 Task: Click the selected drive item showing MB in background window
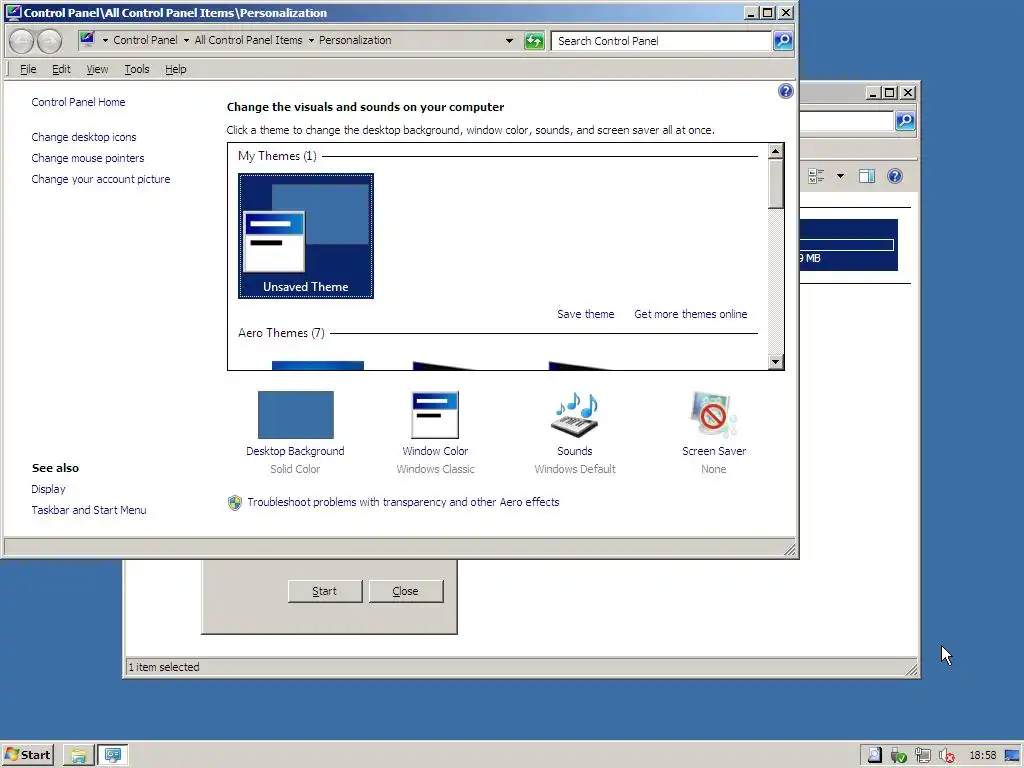tap(849, 245)
